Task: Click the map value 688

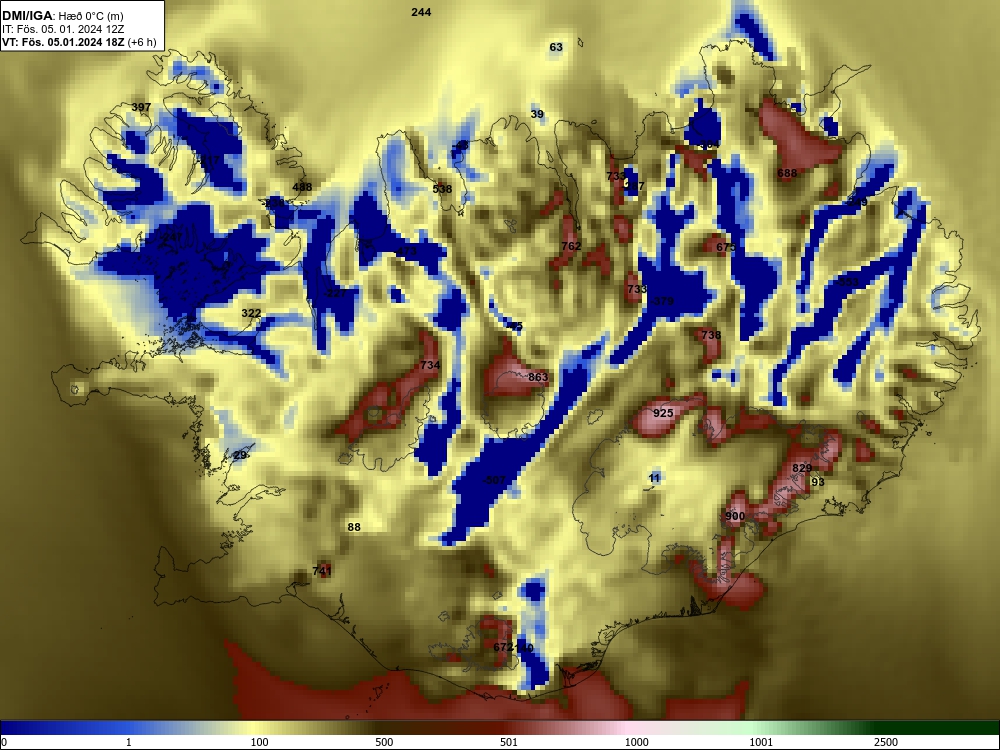Action: 788,173
